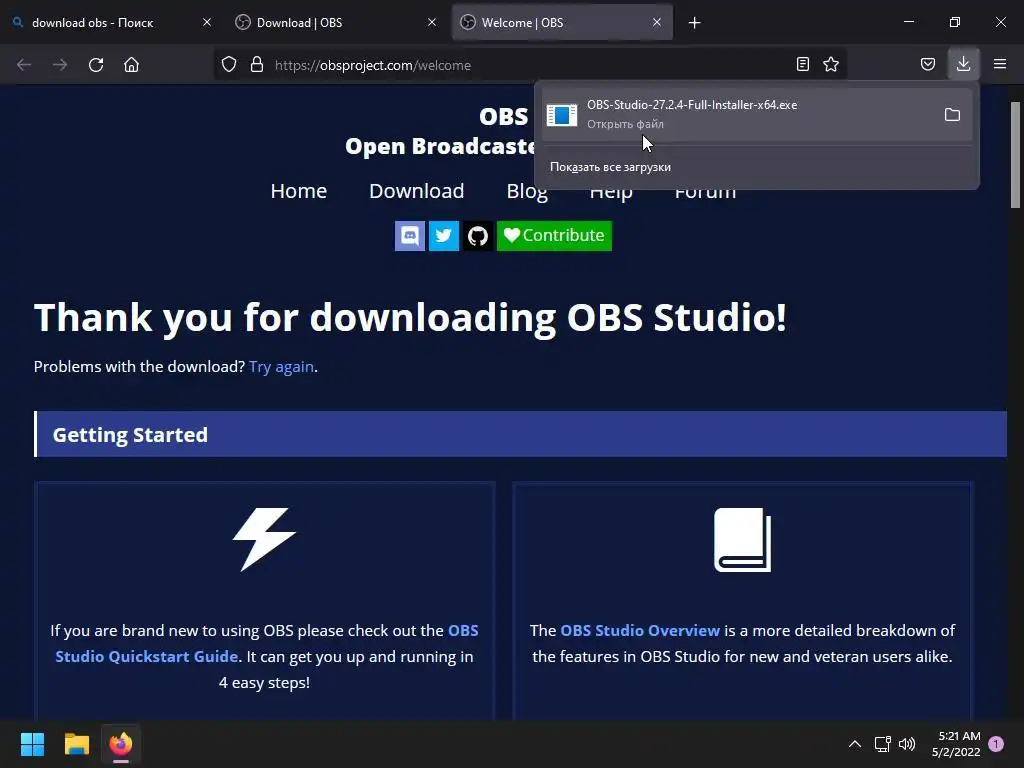Toggle the downloads toolbar button
The width and height of the screenshot is (1024, 768).
pos(963,64)
